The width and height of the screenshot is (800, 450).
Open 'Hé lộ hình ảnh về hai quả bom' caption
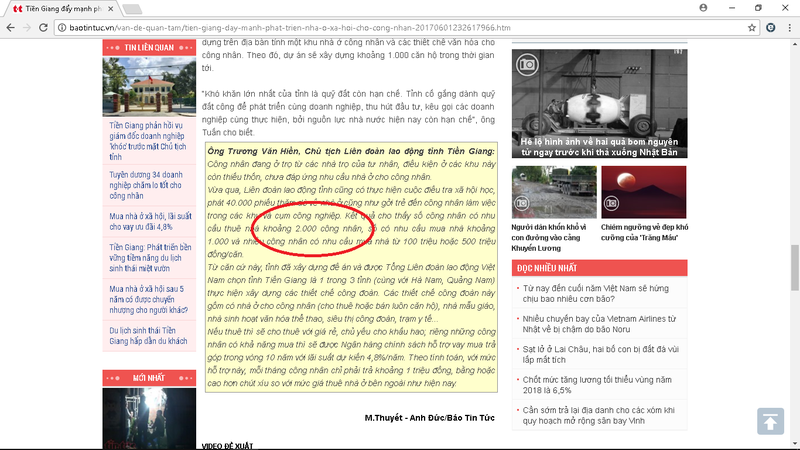[599, 147]
